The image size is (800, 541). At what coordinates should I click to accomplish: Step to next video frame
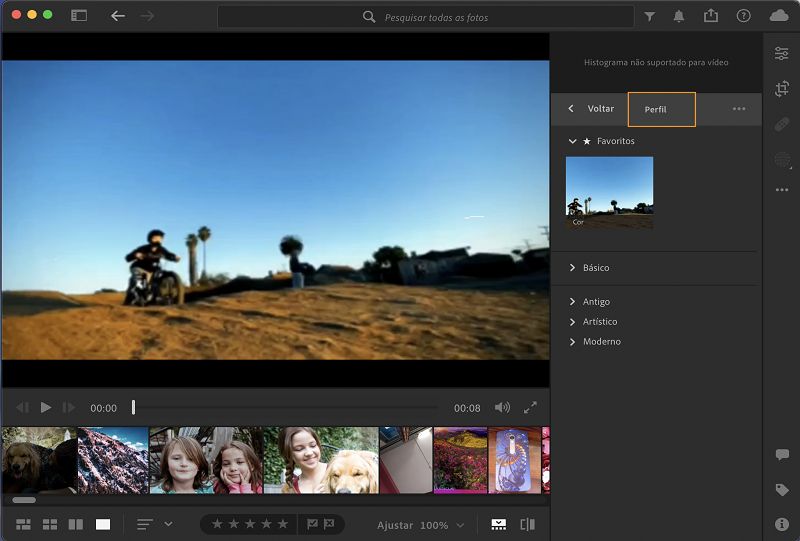click(x=68, y=407)
